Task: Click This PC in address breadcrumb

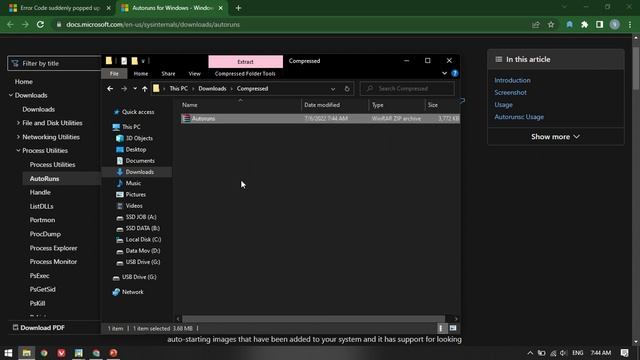Action: coord(179,89)
